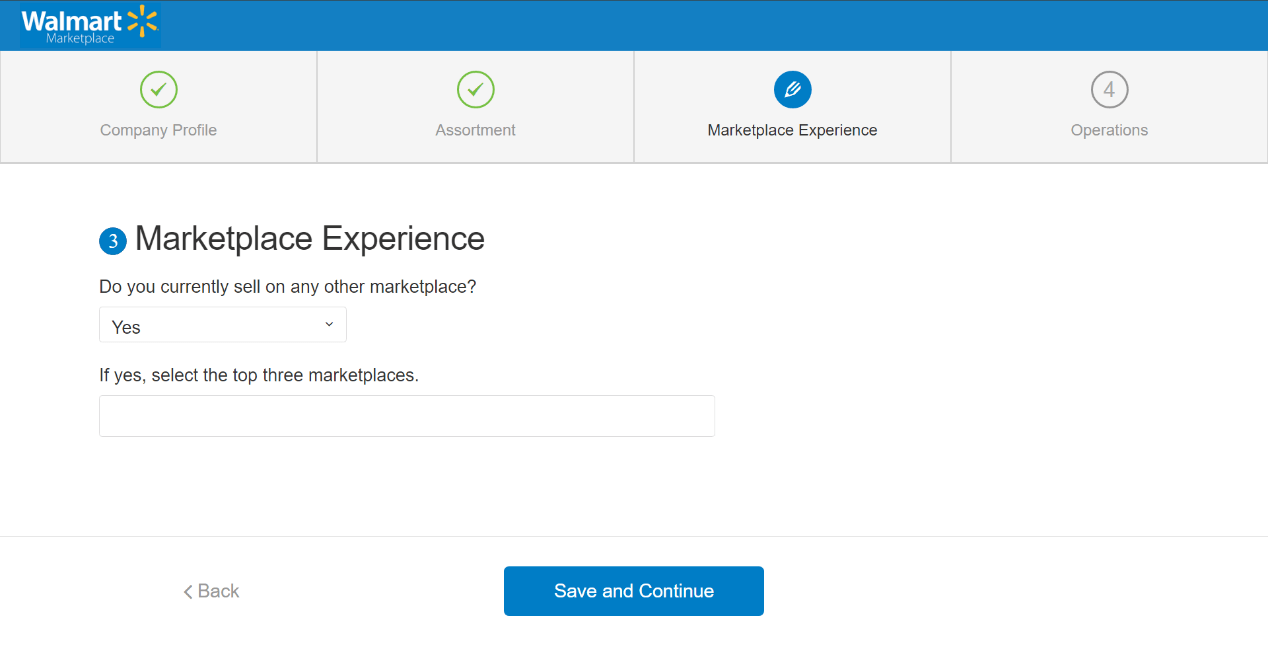Open the sell on other marketplace dropdown
Viewport: 1268px width, 645px height.
point(223,325)
